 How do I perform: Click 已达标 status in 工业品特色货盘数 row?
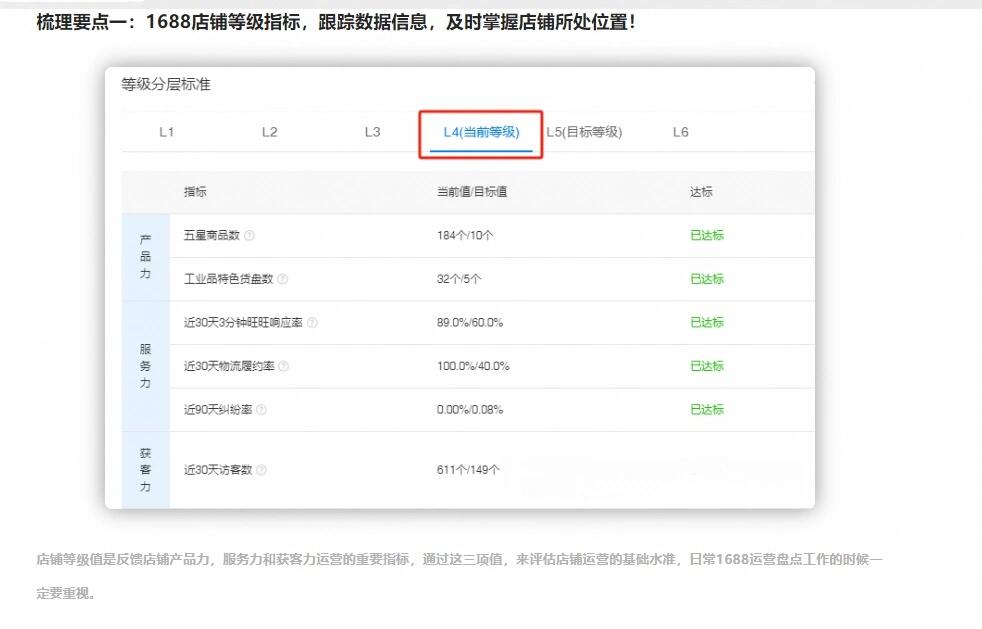(706, 279)
